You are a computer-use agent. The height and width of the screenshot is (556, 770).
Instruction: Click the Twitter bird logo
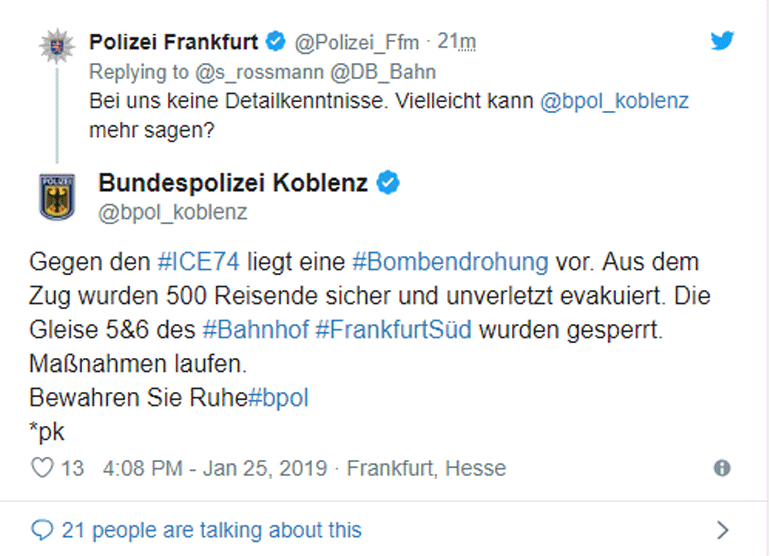[722, 41]
